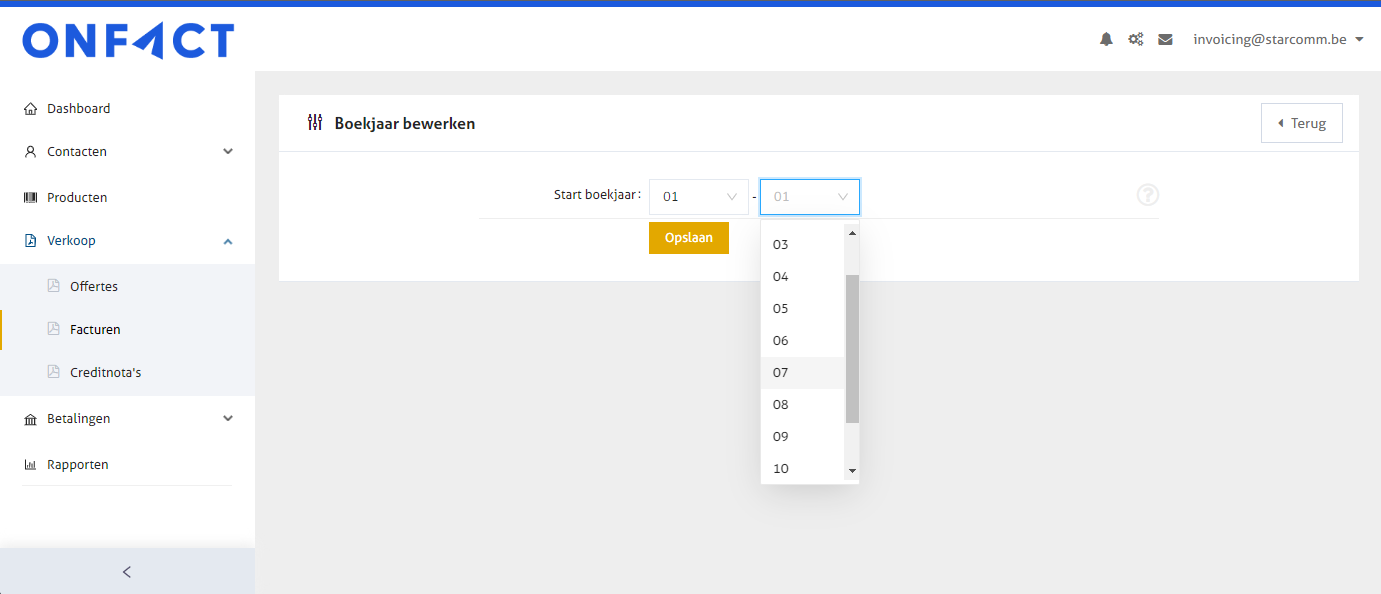1381x594 pixels.
Task: Open messages with the envelope icon
Action: [x=1165, y=40]
